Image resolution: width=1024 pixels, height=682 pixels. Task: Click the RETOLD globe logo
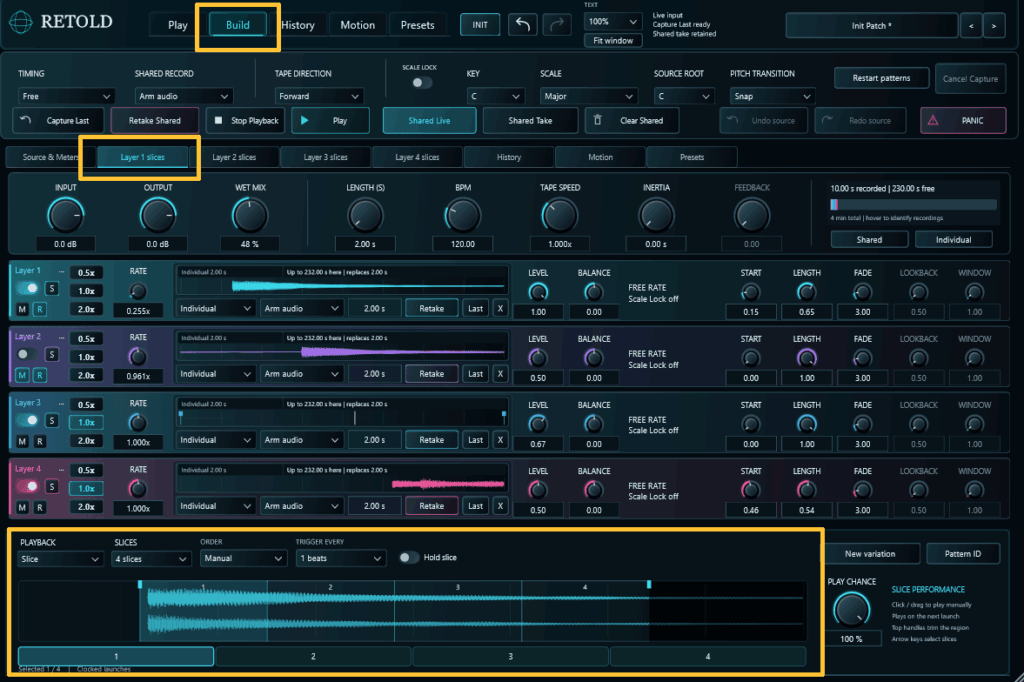(21, 22)
